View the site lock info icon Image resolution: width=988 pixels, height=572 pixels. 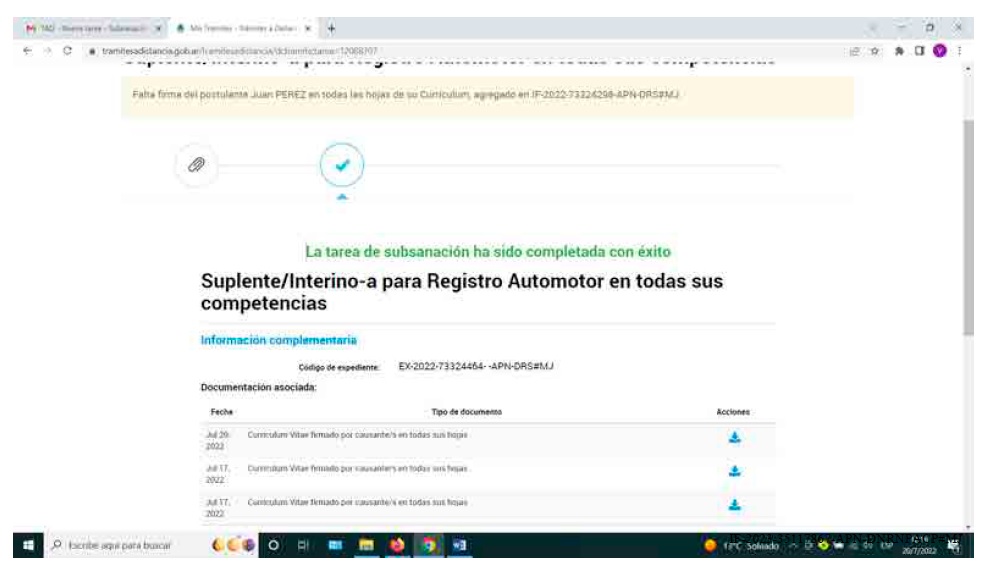[x=92, y=51]
